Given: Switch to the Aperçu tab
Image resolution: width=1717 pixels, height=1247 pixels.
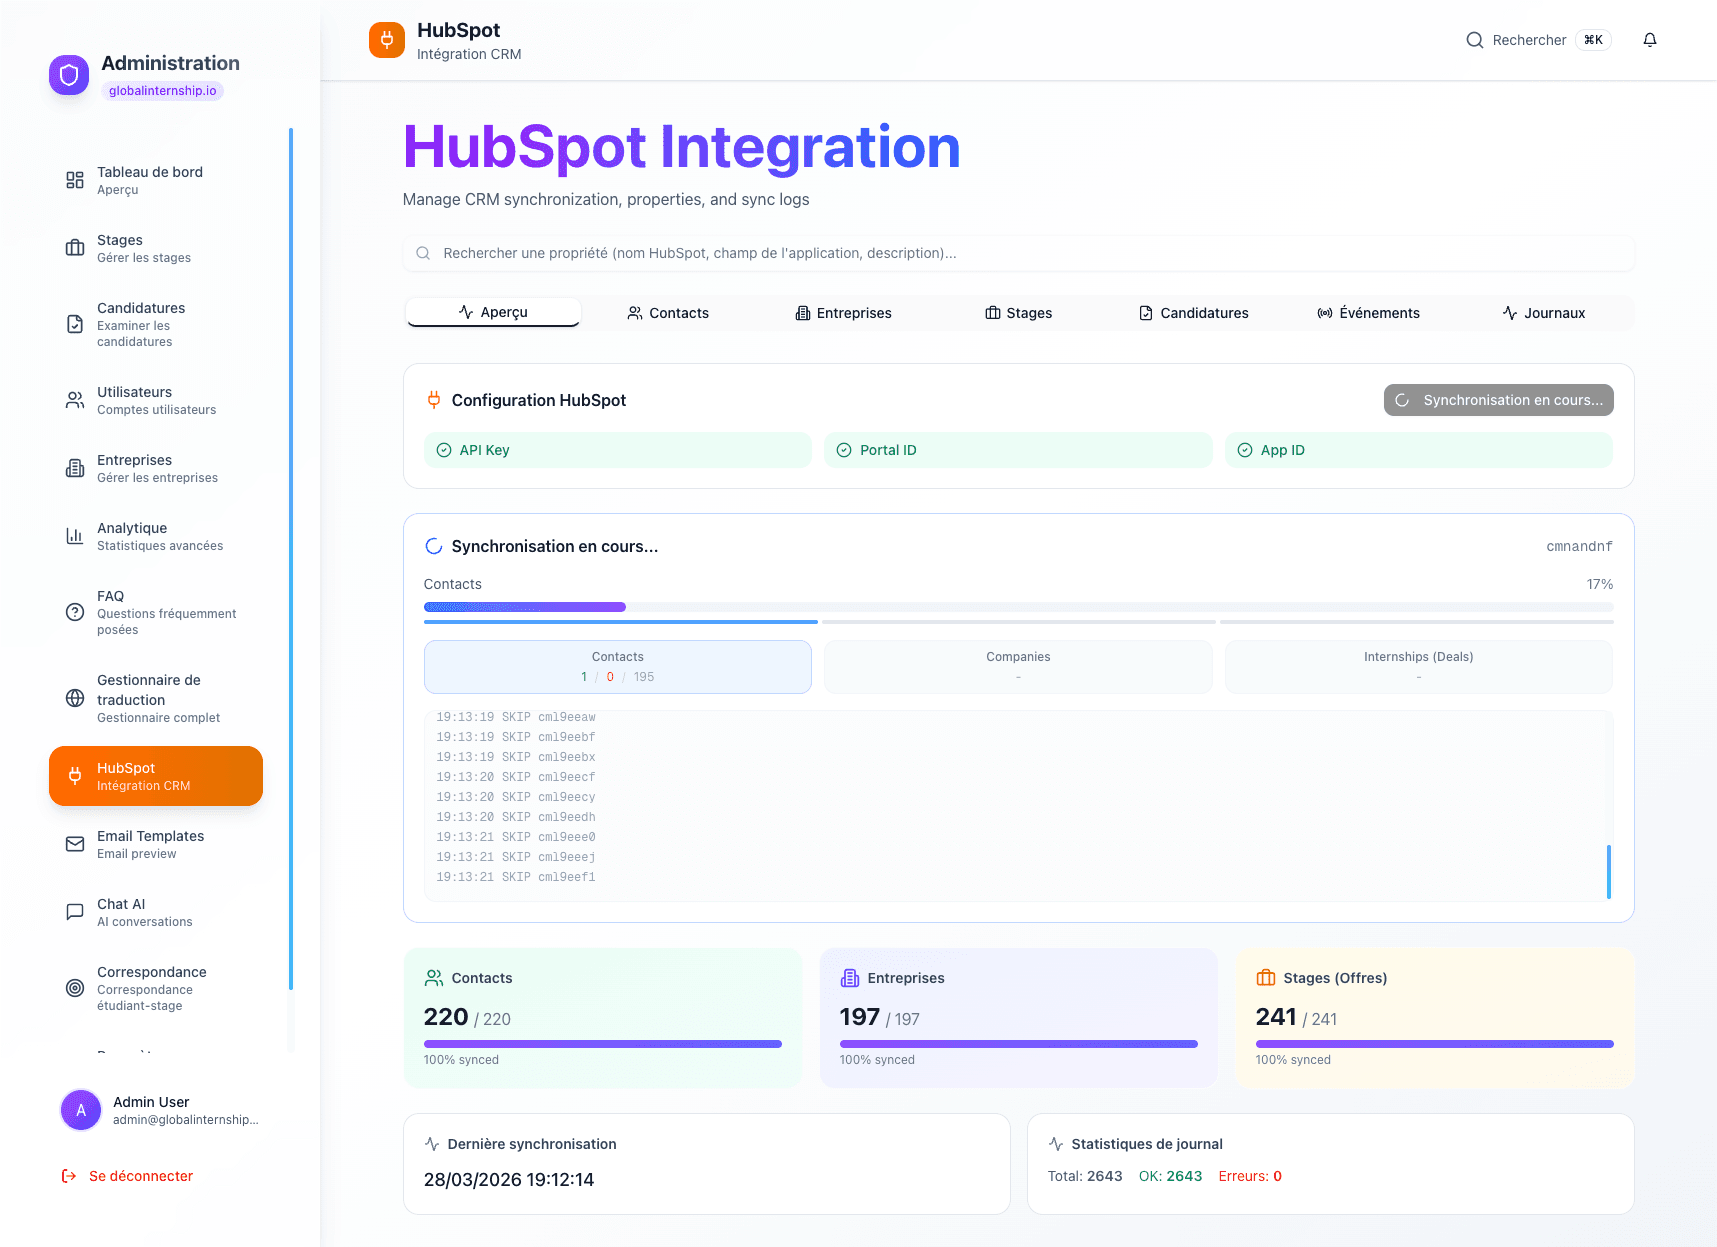Looking at the screenshot, I should [x=493, y=312].
